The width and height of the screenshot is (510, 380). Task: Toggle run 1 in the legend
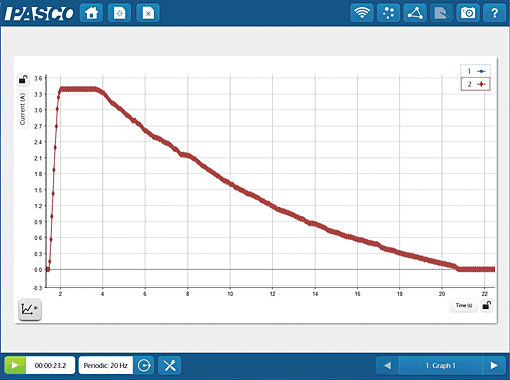475,71
